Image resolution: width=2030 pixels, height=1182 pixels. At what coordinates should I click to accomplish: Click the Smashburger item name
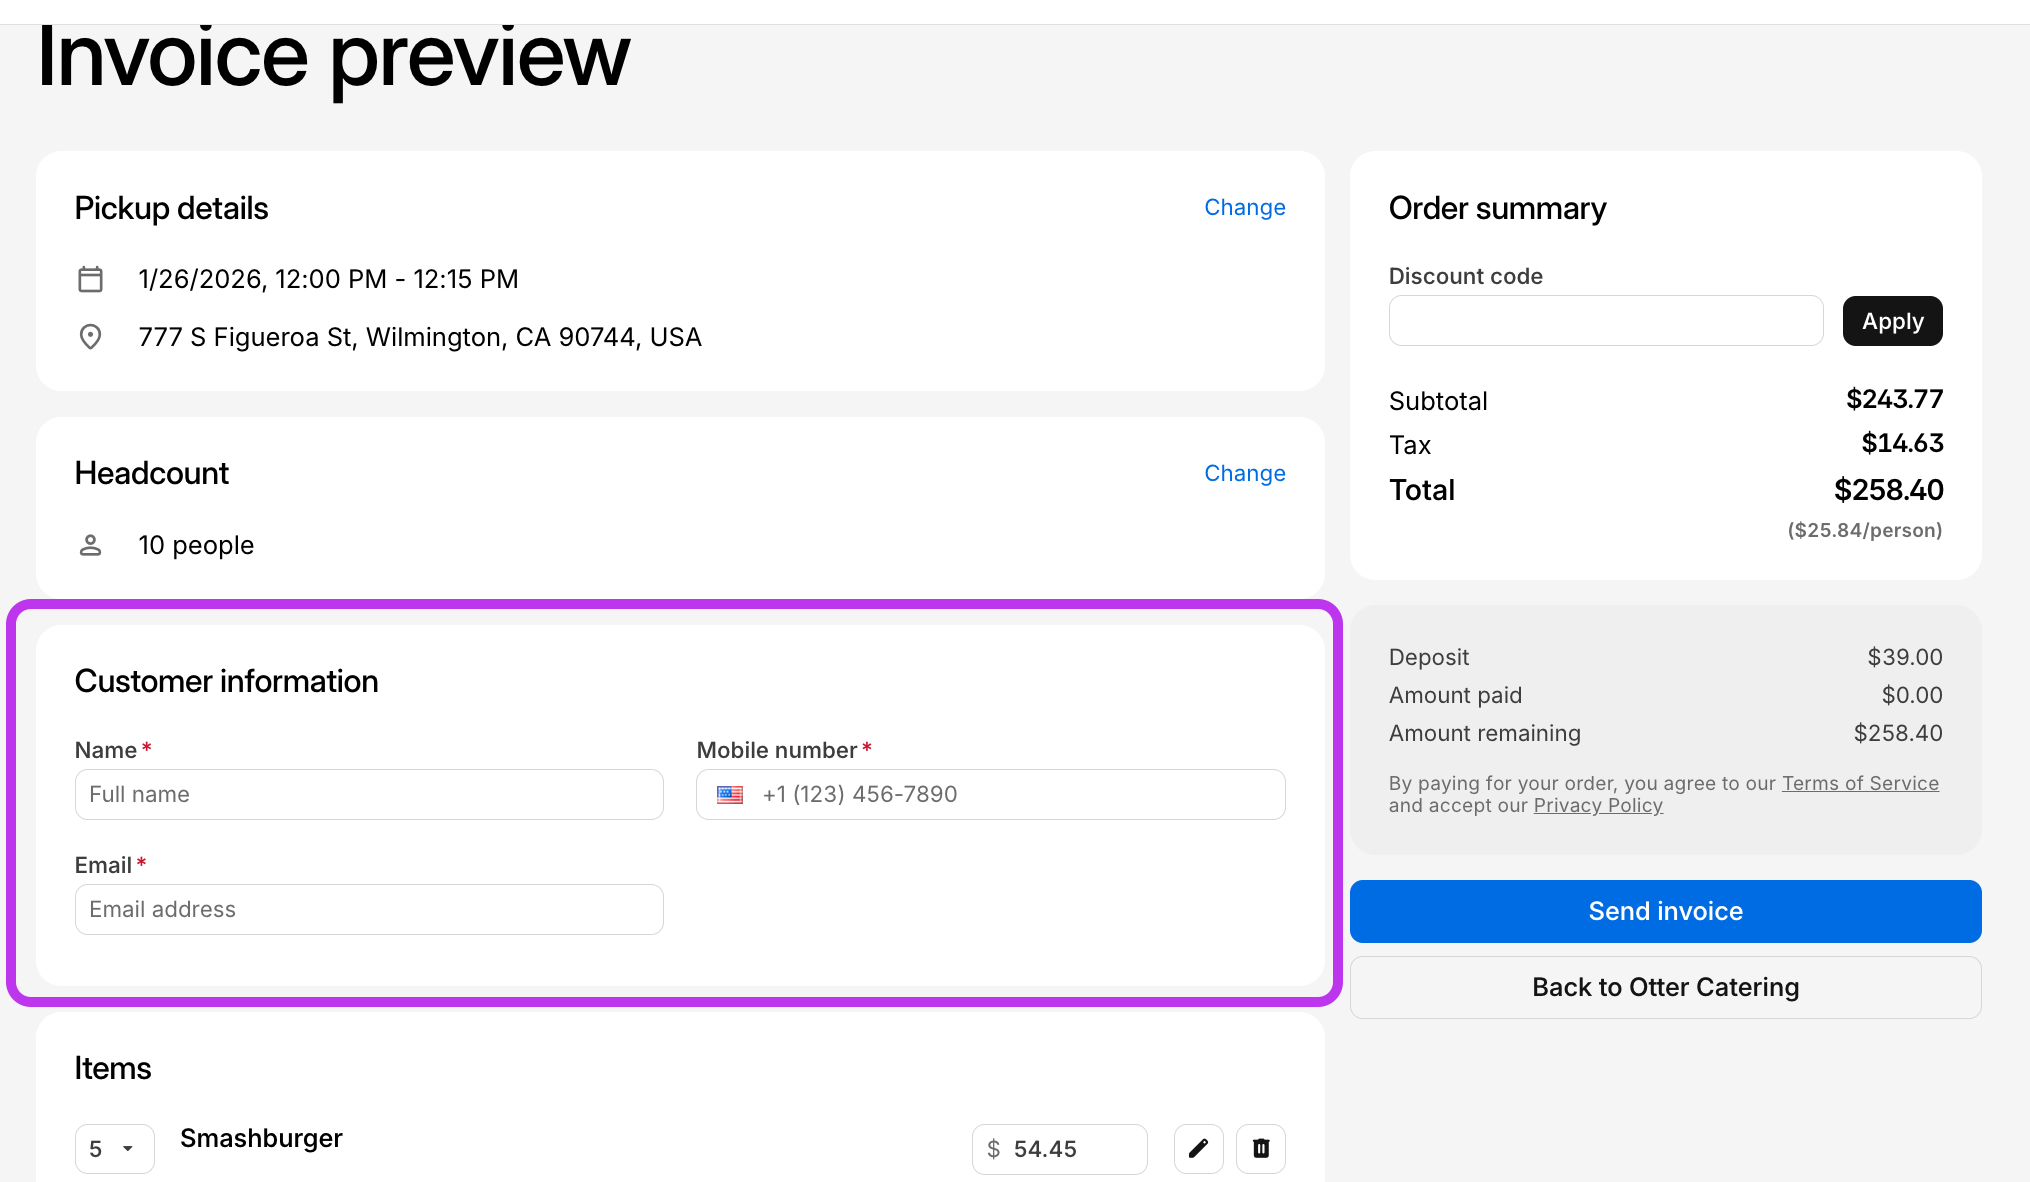click(261, 1138)
